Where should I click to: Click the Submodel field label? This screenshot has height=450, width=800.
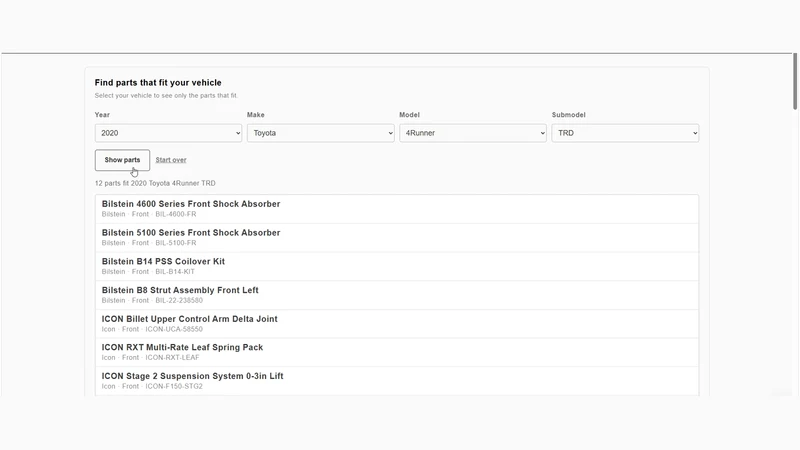click(x=568, y=115)
